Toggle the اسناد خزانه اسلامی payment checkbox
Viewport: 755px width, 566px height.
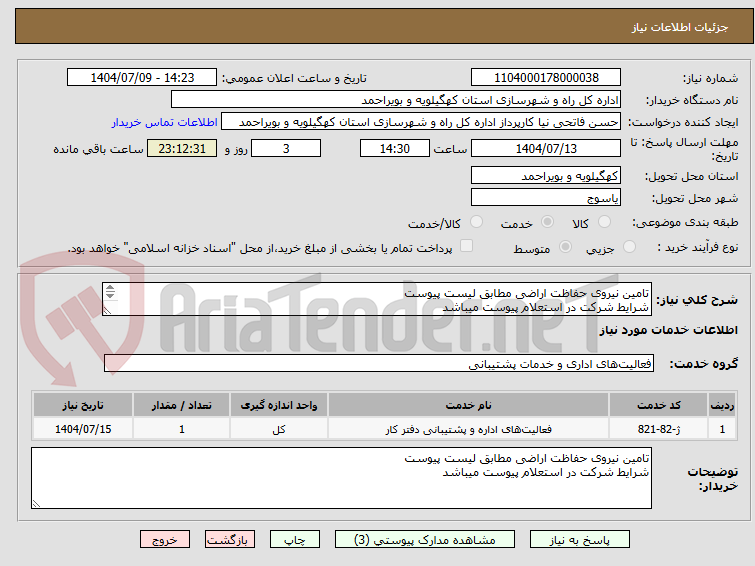(466, 246)
